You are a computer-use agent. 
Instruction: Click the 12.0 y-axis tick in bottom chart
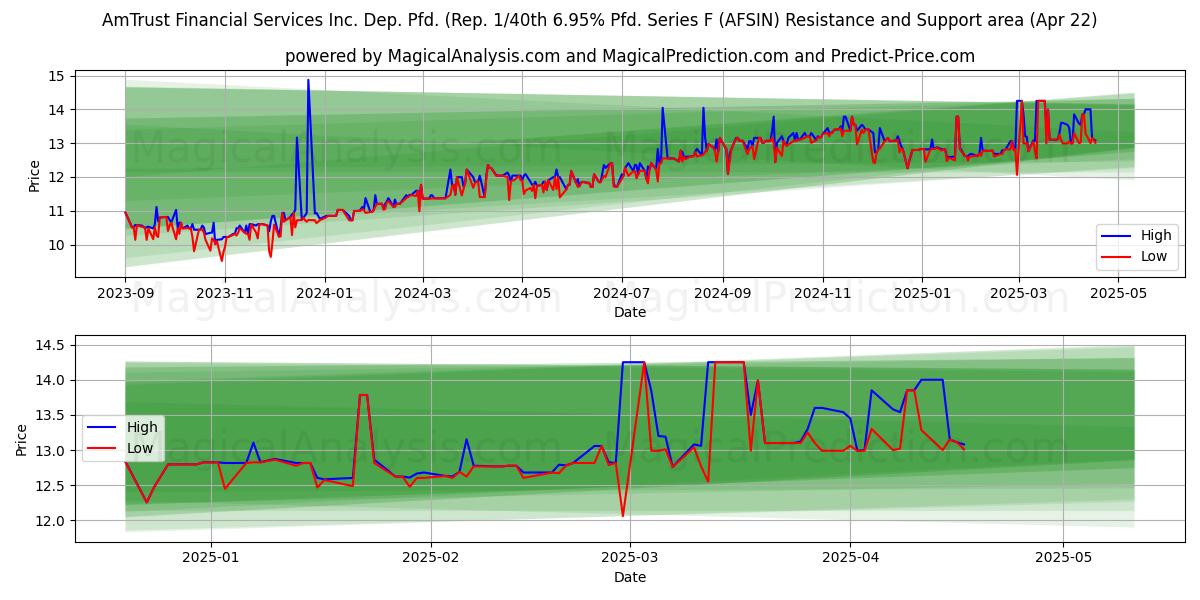pos(51,521)
